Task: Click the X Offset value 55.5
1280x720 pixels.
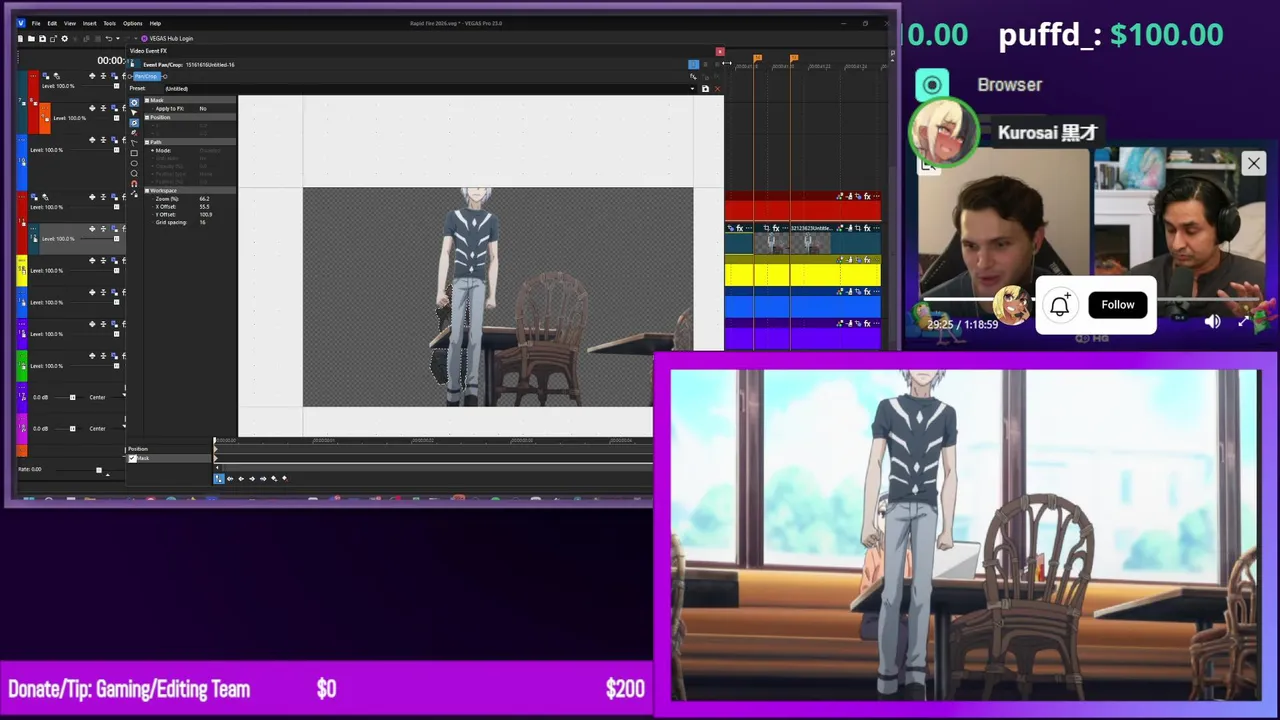Action: click(x=205, y=207)
